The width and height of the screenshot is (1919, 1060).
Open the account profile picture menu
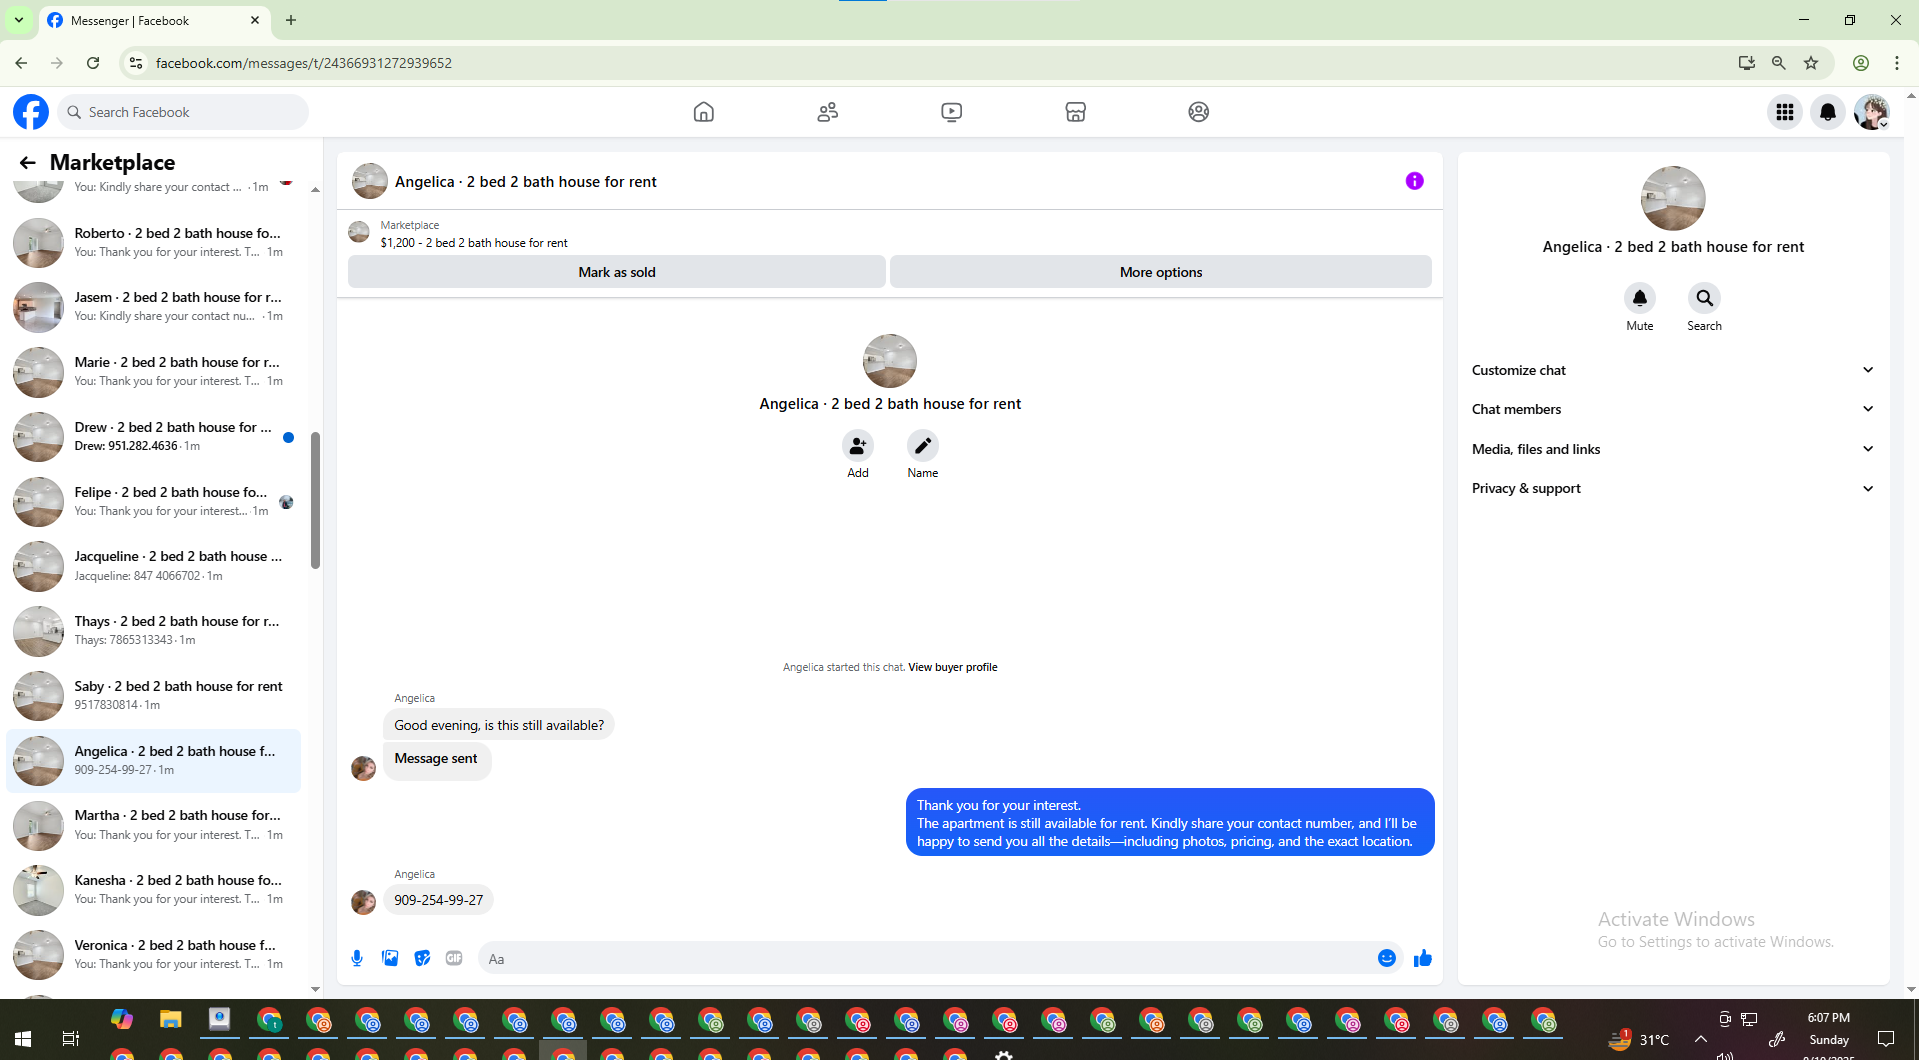tap(1872, 112)
